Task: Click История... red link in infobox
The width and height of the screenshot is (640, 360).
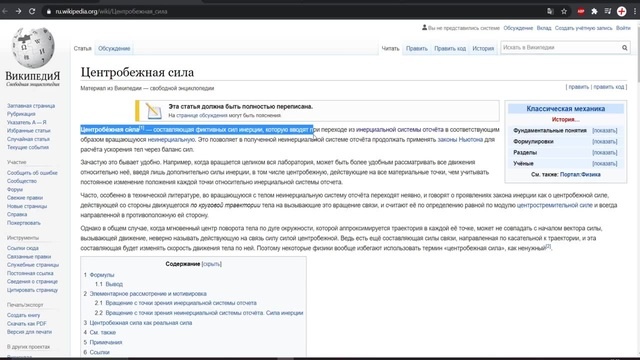Action: pyautogui.click(x=565, y=120)
